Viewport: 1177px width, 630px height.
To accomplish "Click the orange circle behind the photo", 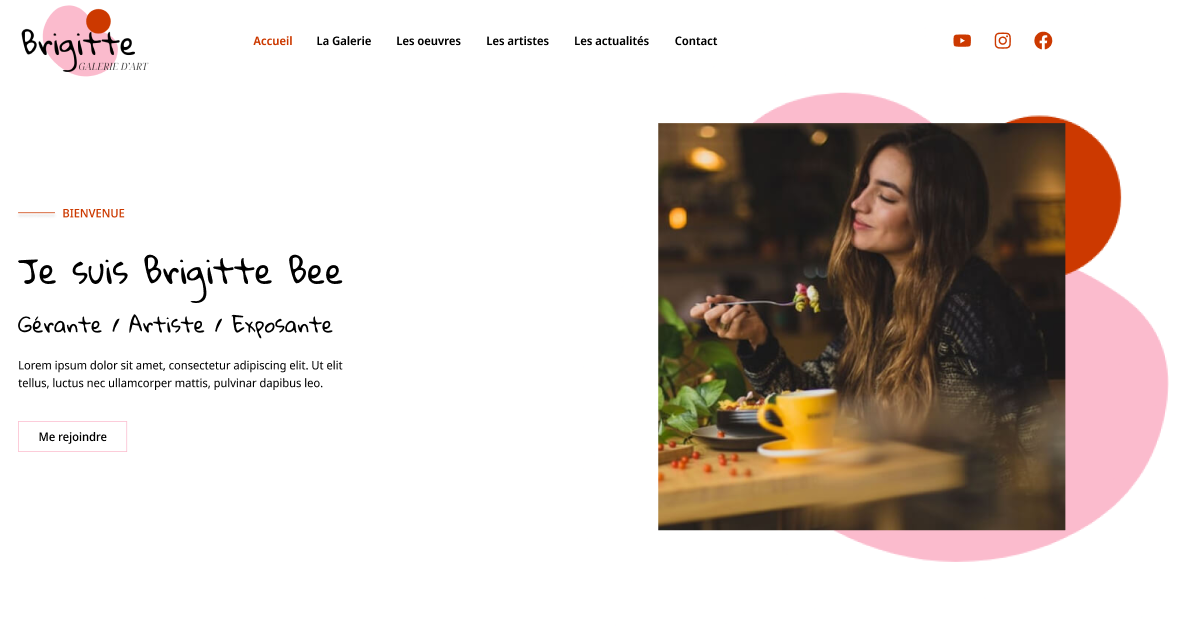I will pos(1092,195).
